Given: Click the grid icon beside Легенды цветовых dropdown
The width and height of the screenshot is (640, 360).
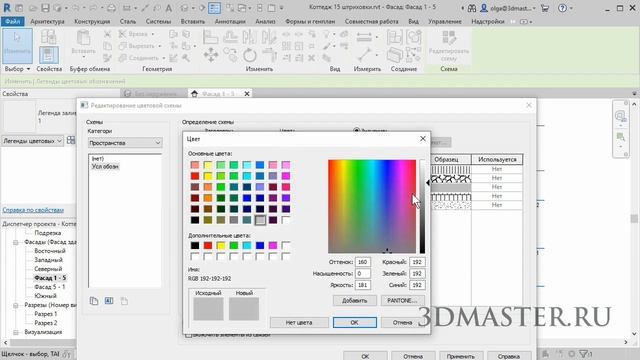Looking at the screenshot, I should point(71,140).
